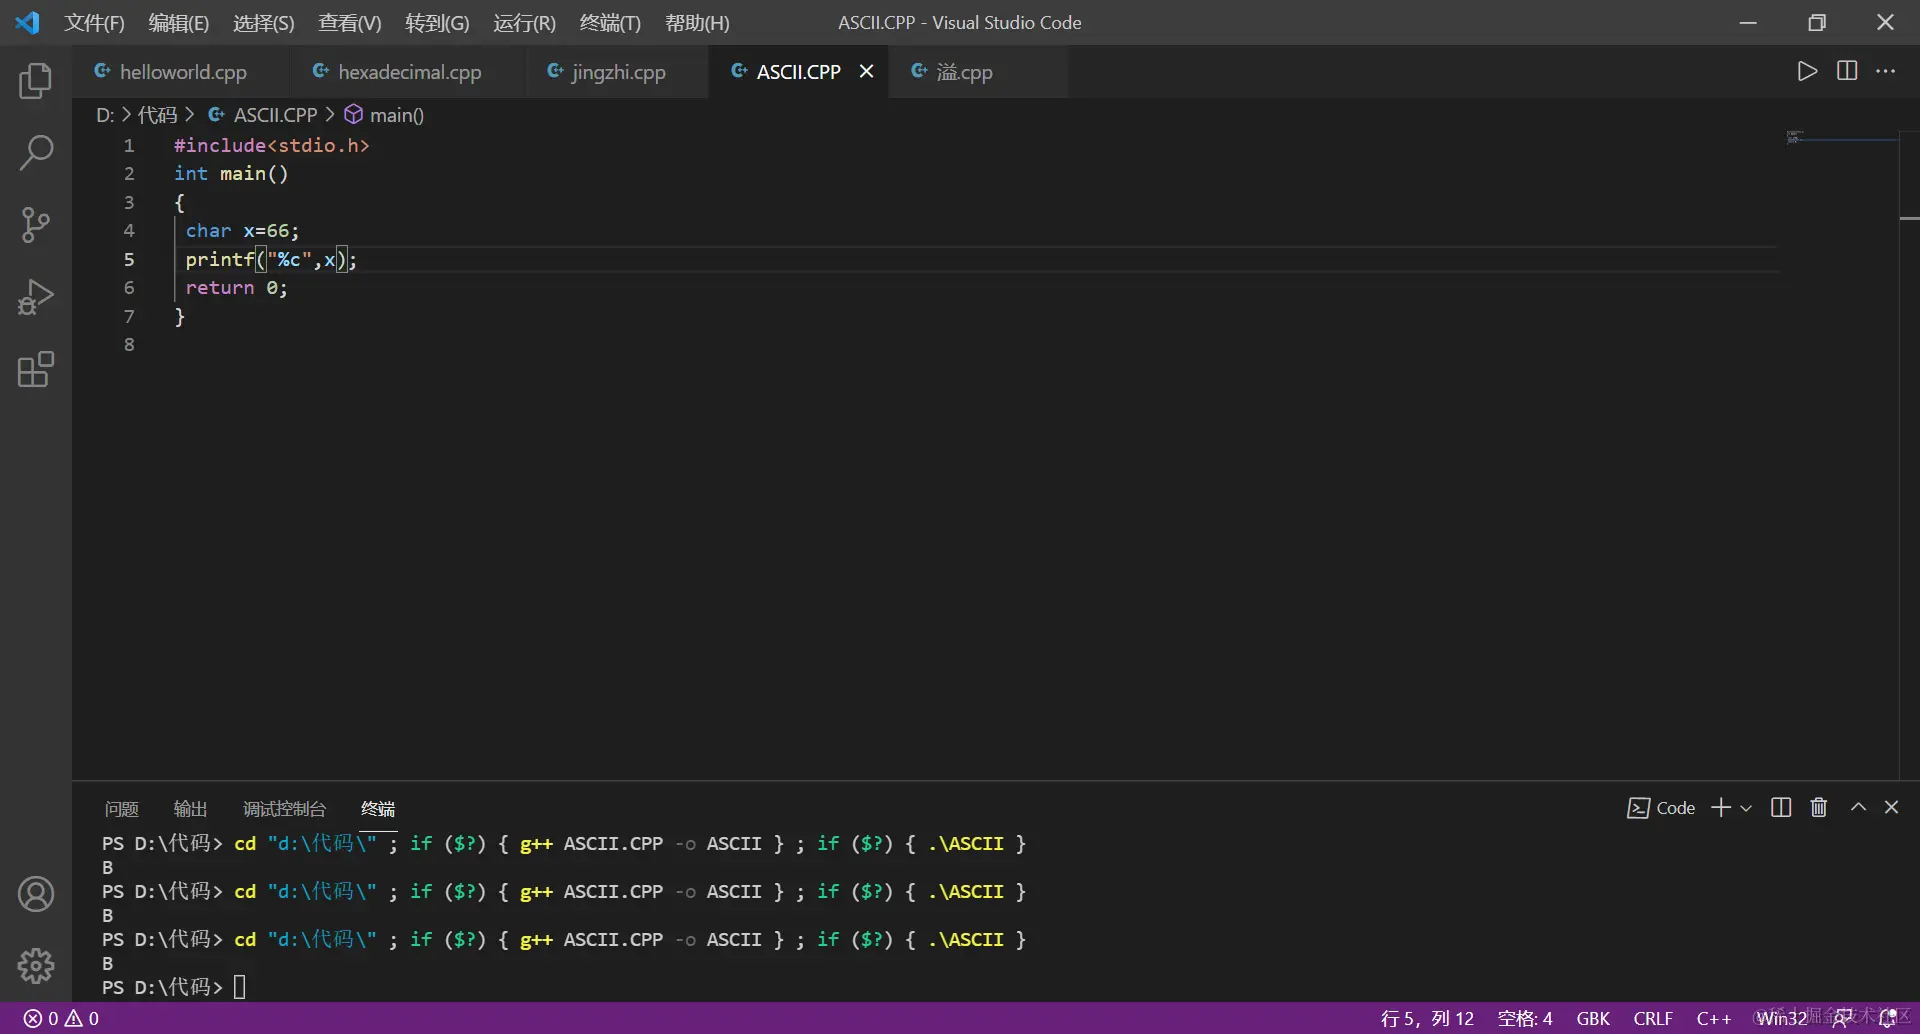Open the Extensions view
Screen dimensions: 1920x1034
[x=36, y=369]
